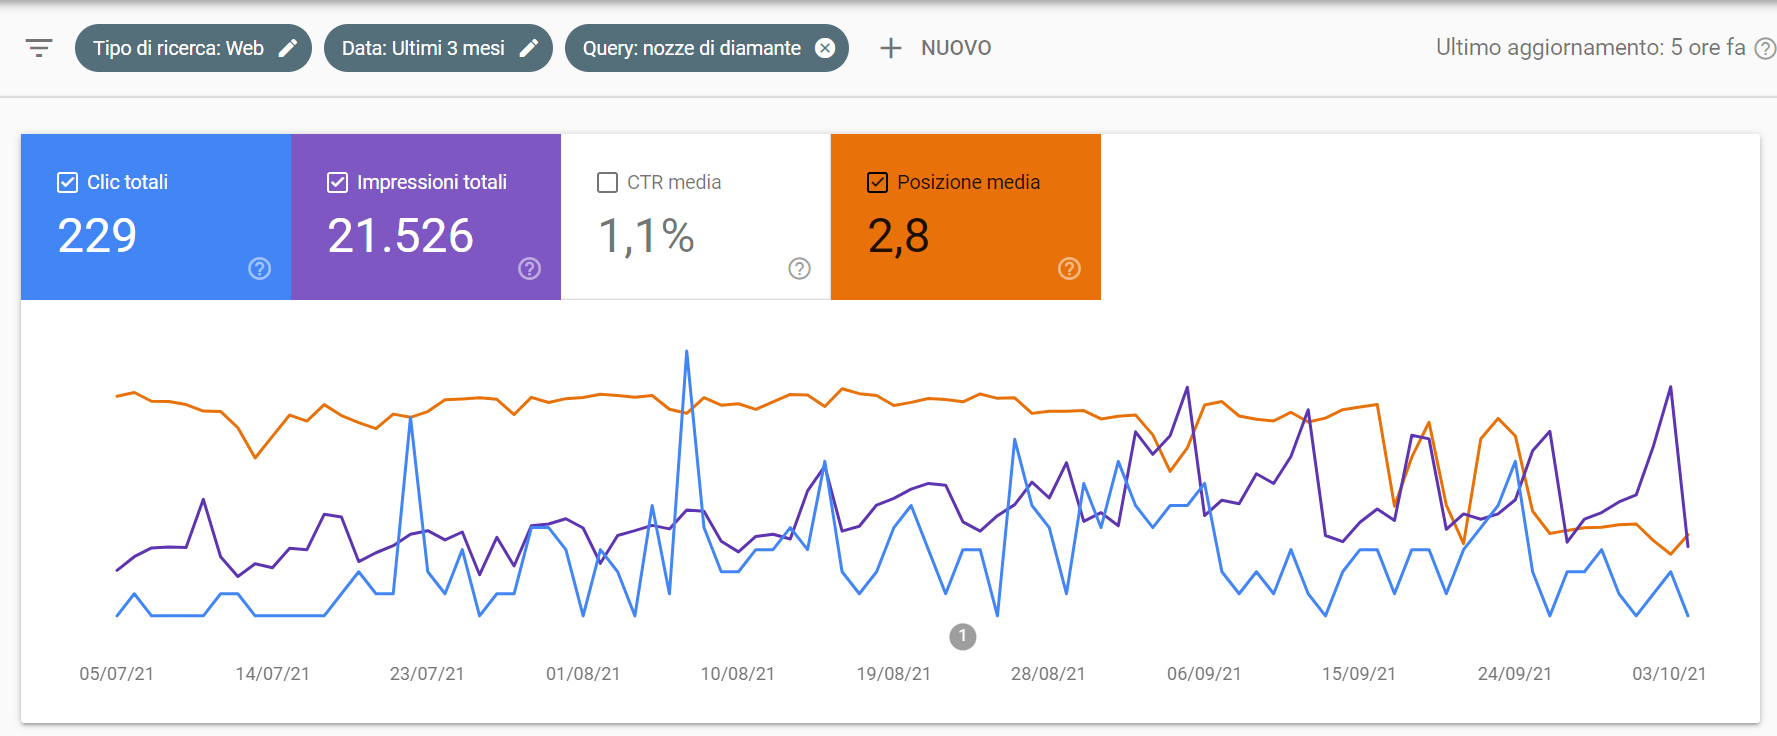Select the 229 total clicks value
The width and height of the screenshot is (1777, 736).
coord(97,236)
